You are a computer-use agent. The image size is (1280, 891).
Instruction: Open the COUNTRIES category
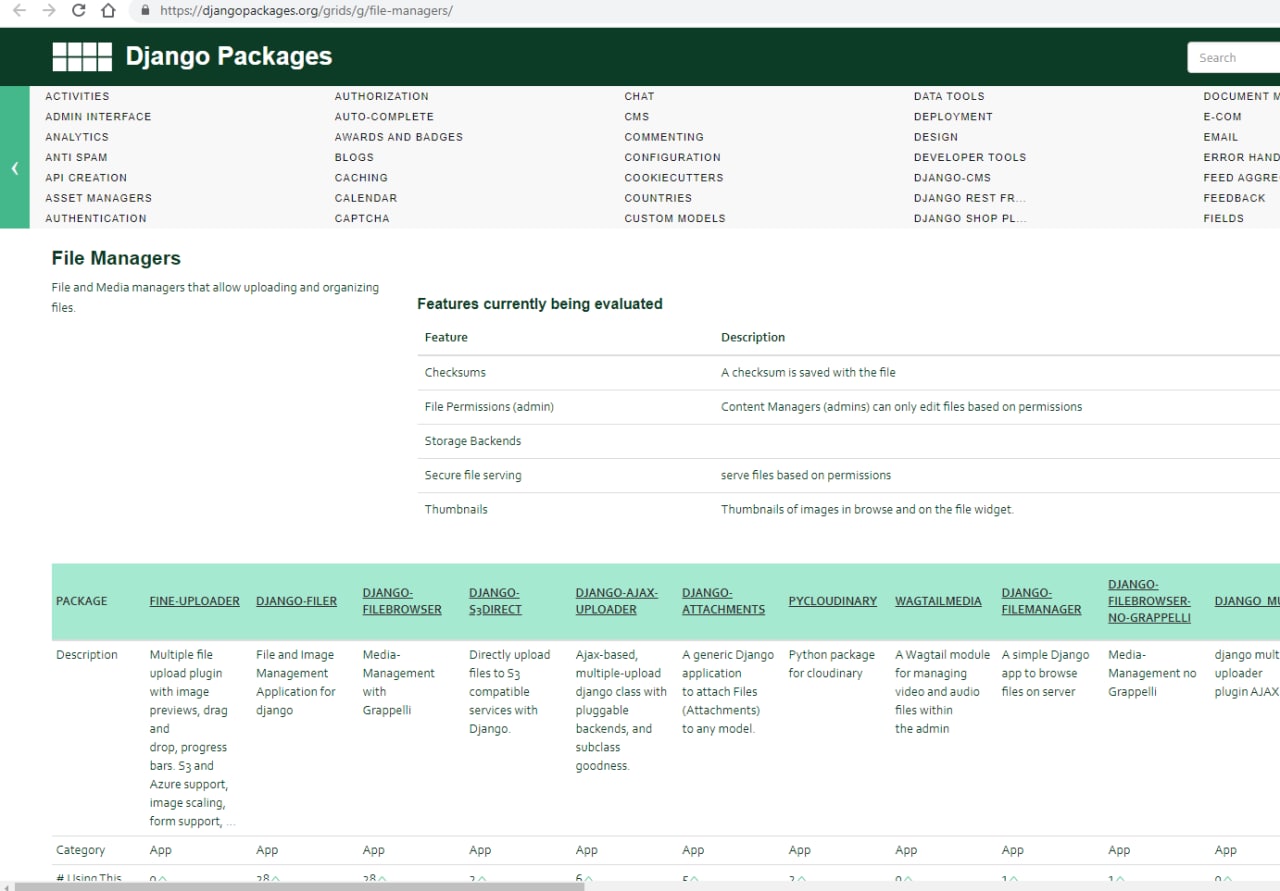click(658, 198)
